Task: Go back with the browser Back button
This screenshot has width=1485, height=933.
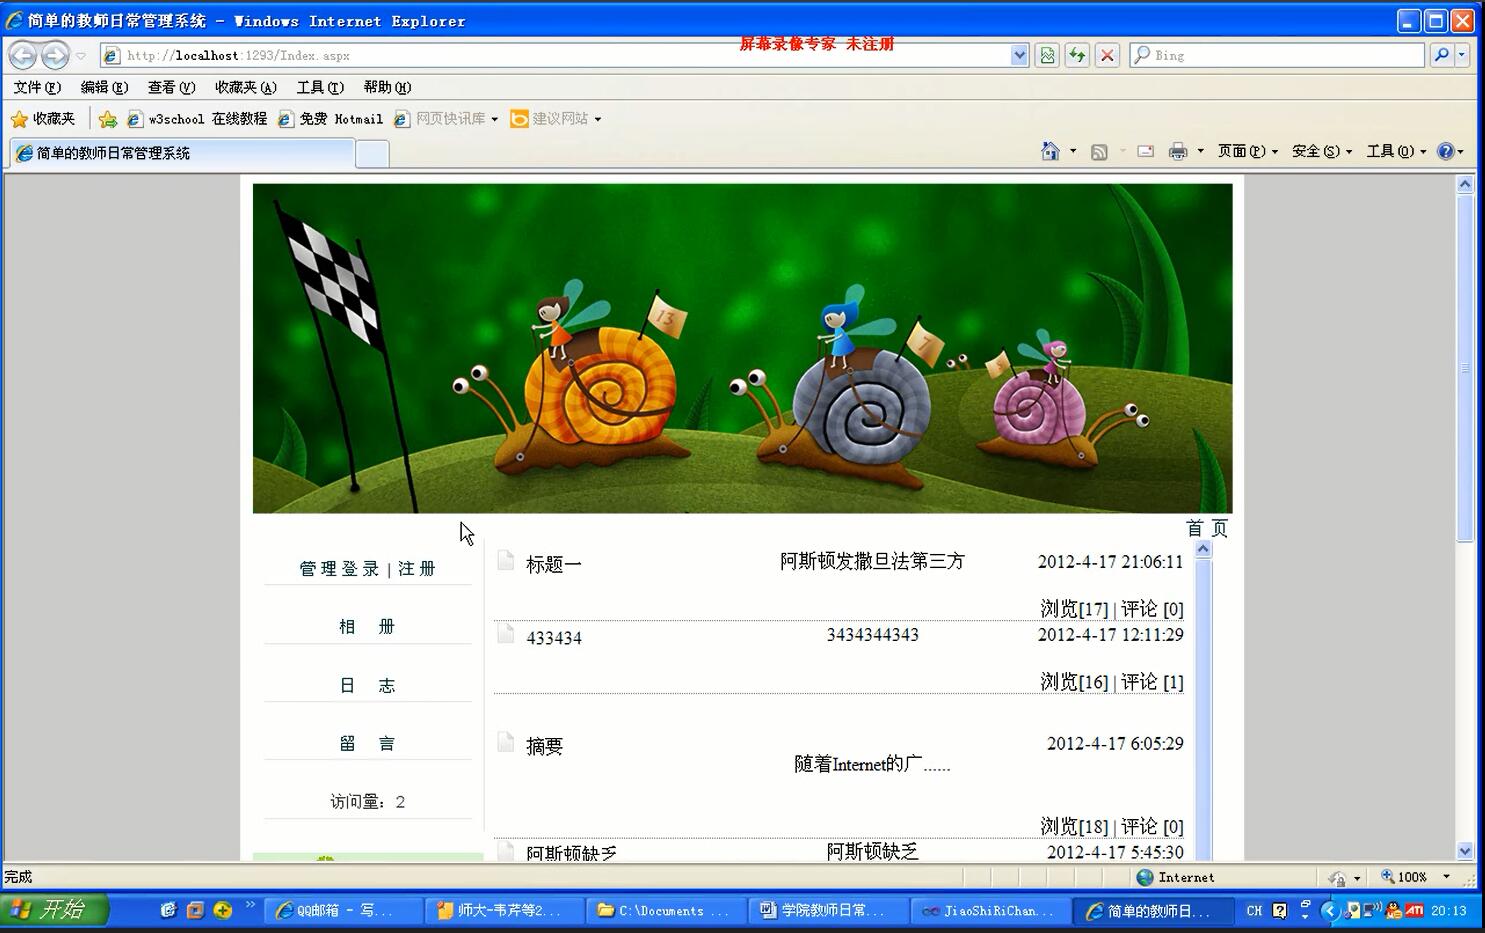Action: click(23, 55)
